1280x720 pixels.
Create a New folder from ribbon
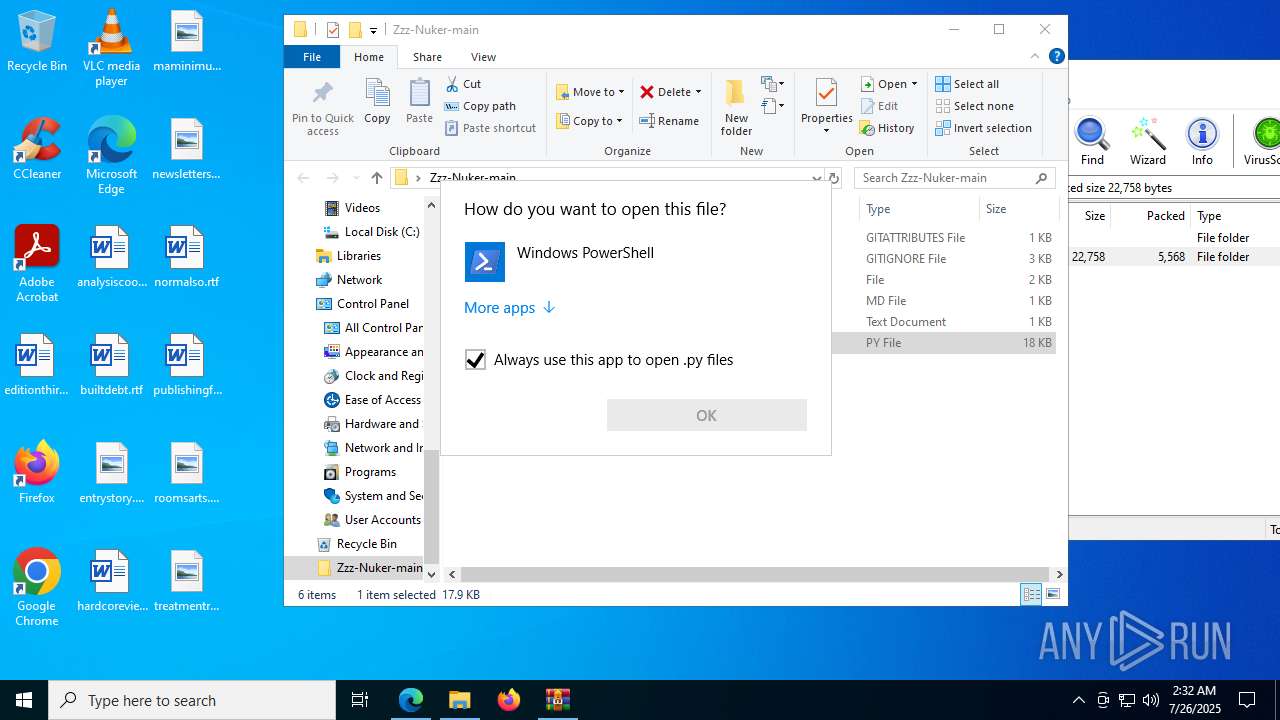tap(736, 108)
